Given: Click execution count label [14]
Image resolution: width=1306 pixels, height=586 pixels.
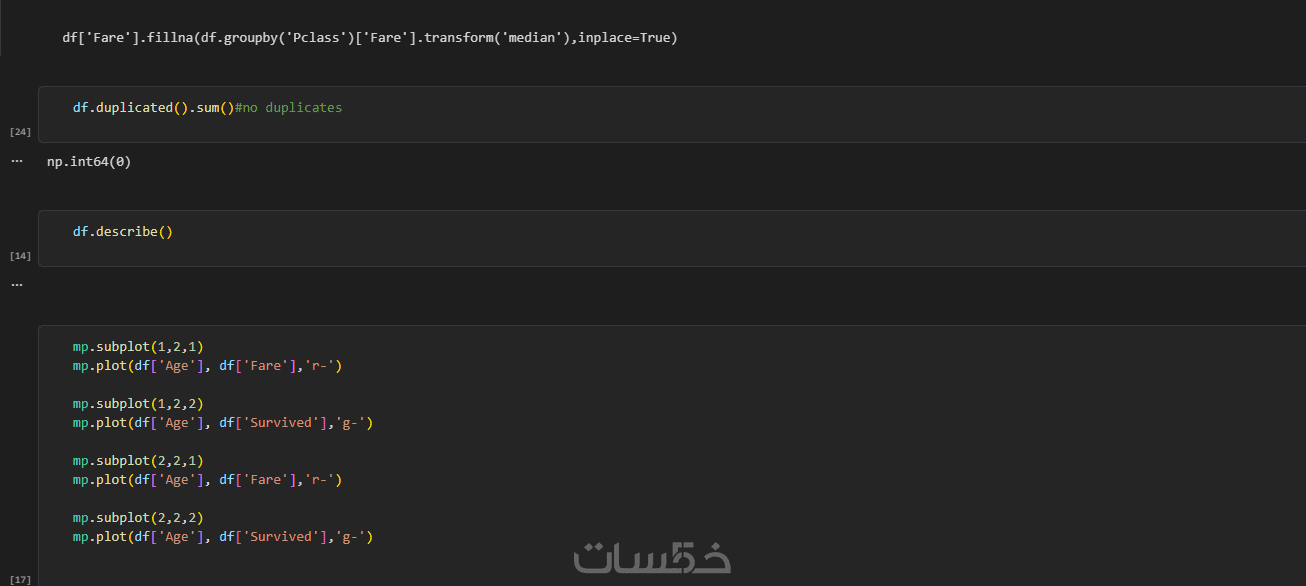Looking at the screenshot, I should point(20,256).
